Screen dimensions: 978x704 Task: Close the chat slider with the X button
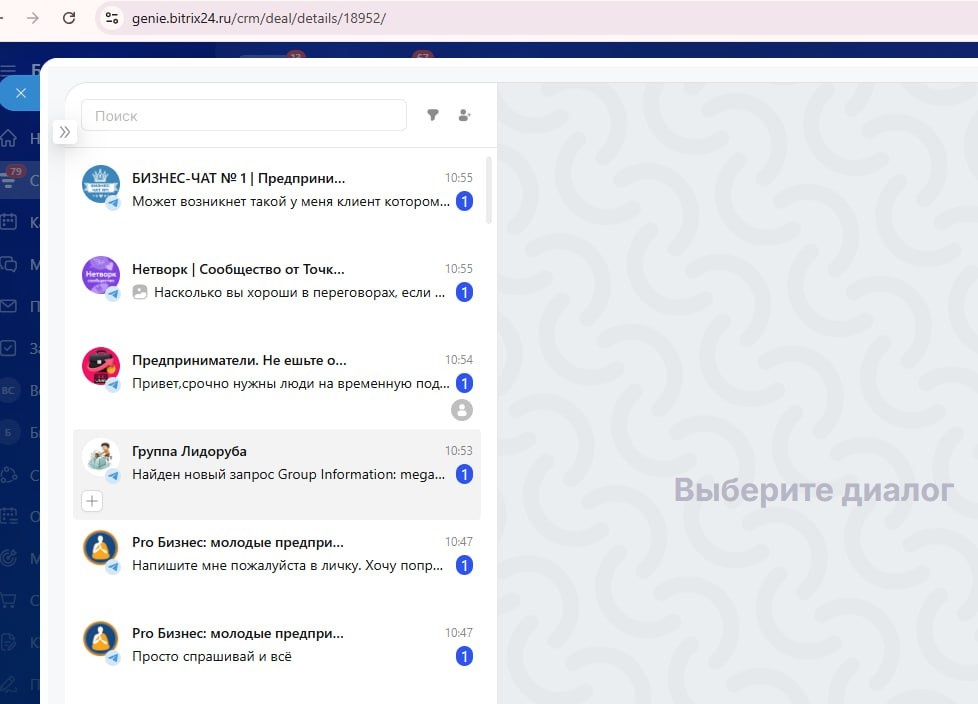21,93
